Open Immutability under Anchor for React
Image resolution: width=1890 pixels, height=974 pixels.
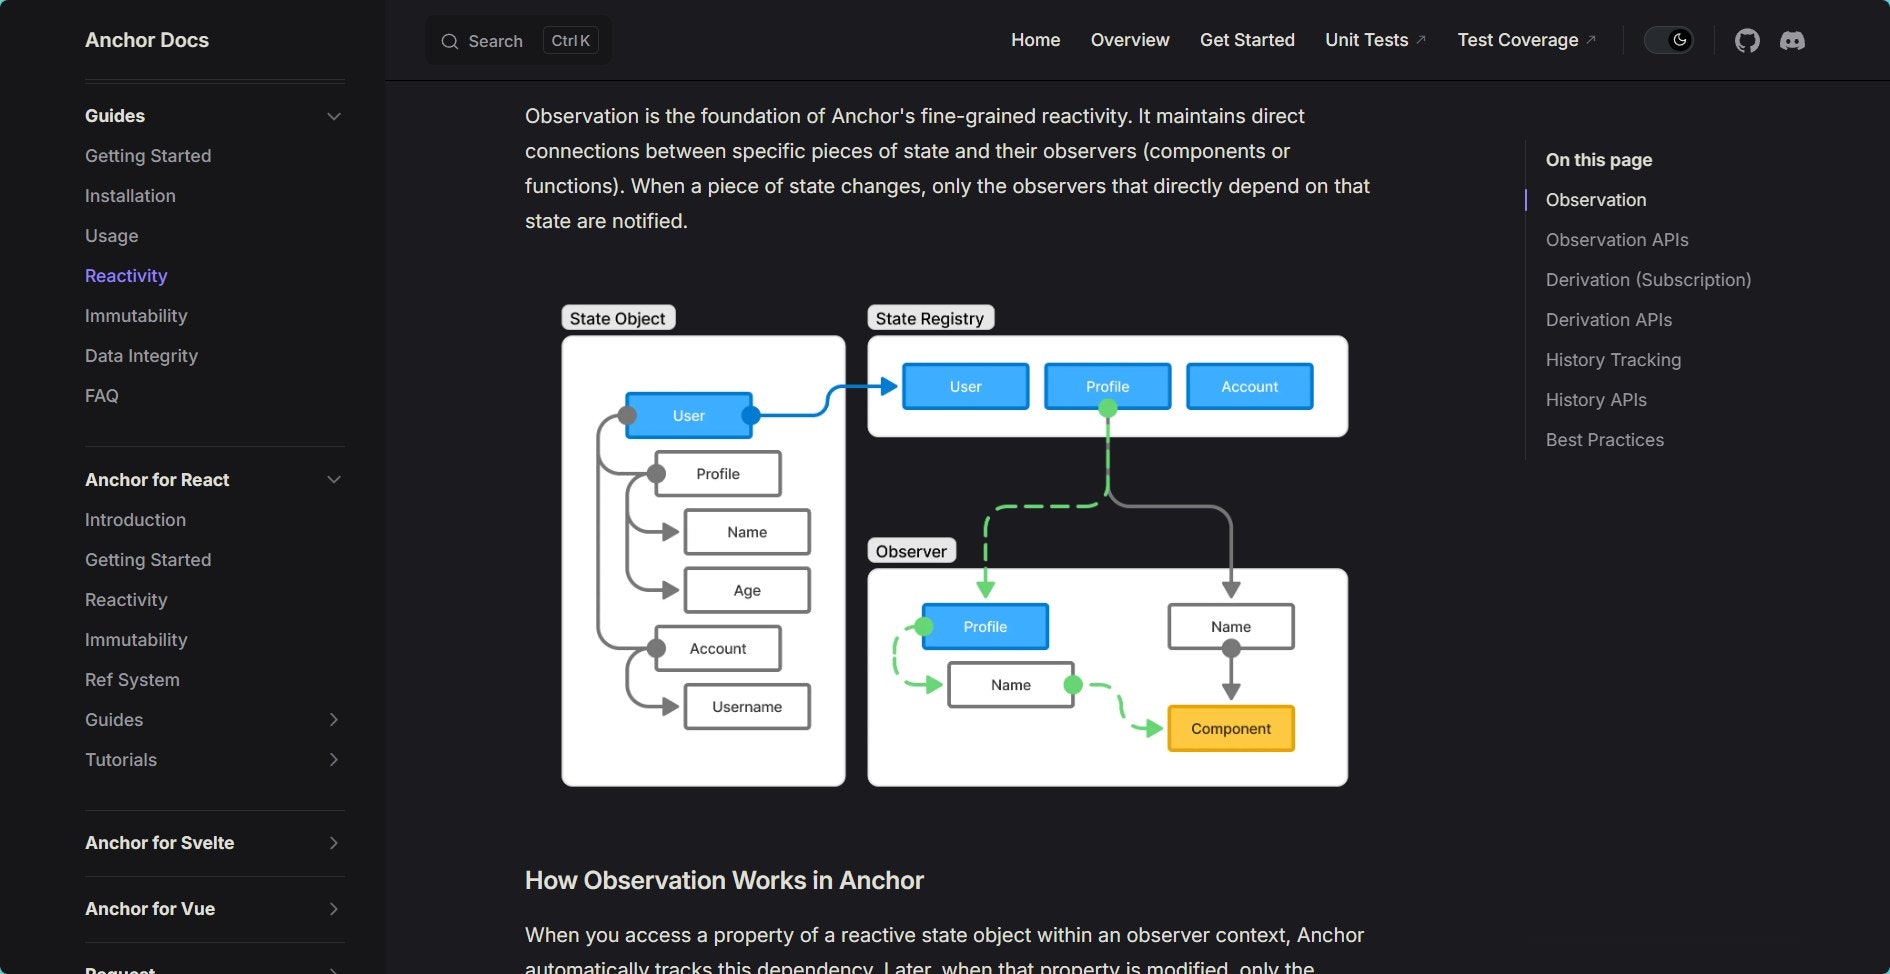(x=136, y=640)
